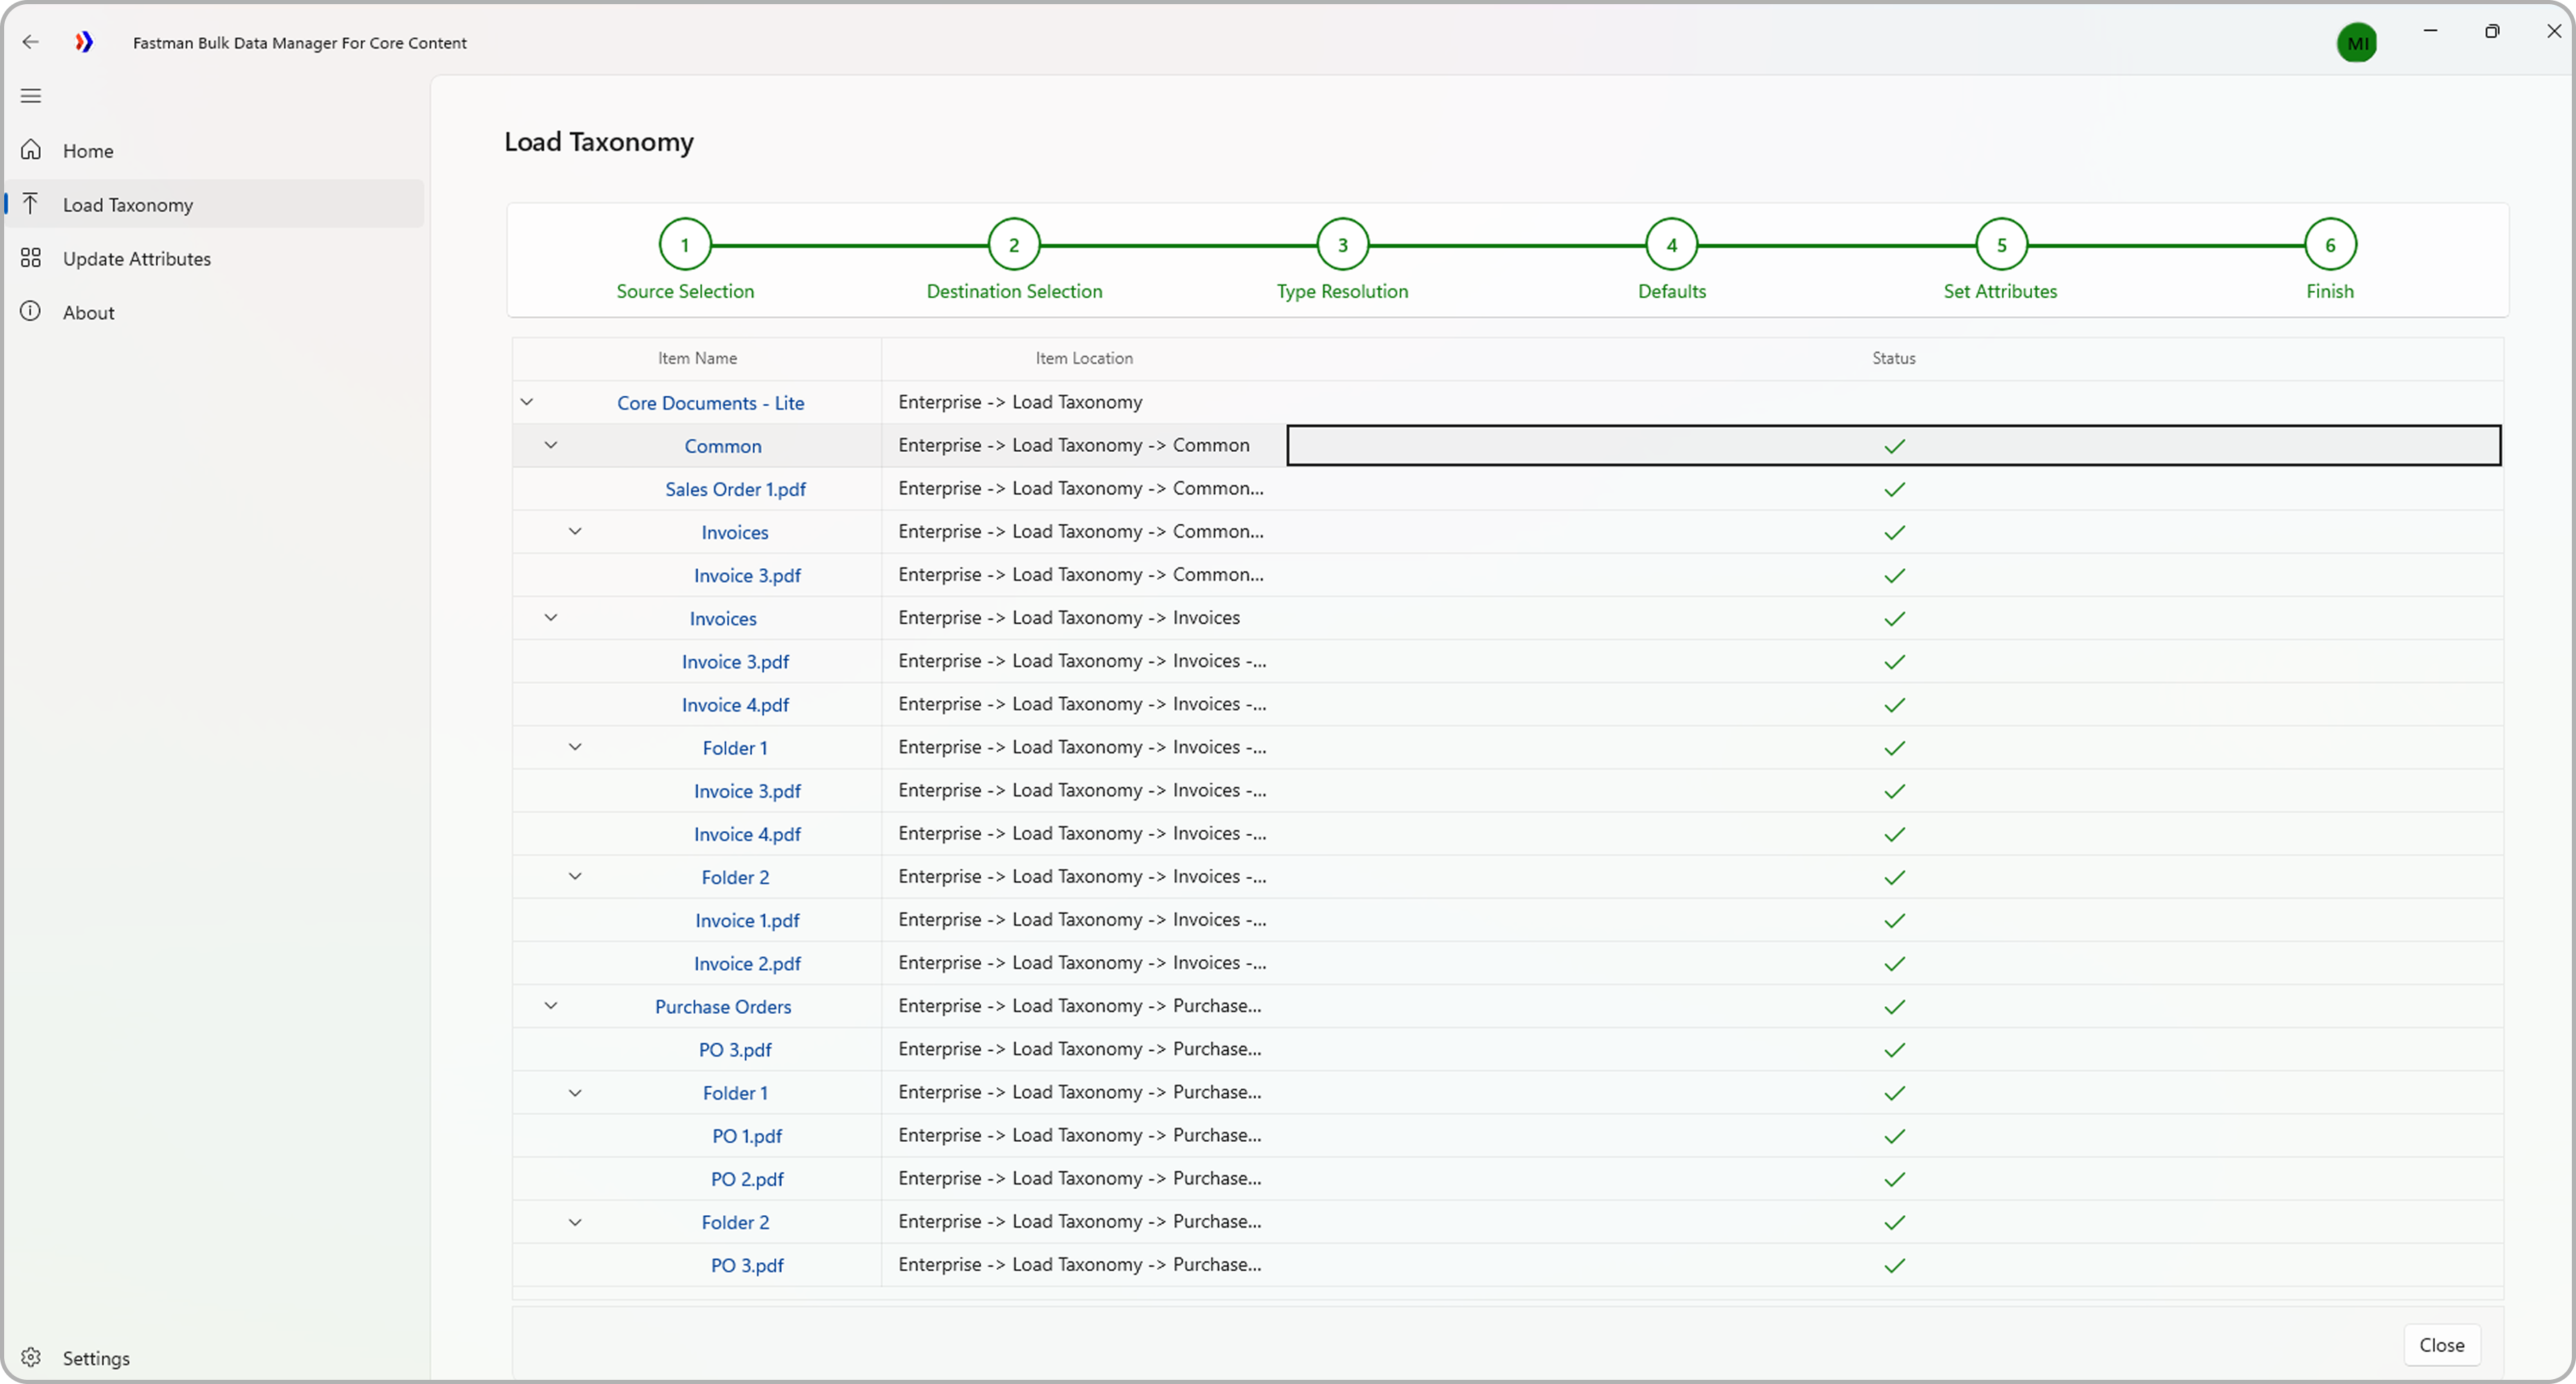Toggle the hamburger navigation menu
Image resolution: width=2576 pixels, height=1384 pixels.
coord(31,96)
